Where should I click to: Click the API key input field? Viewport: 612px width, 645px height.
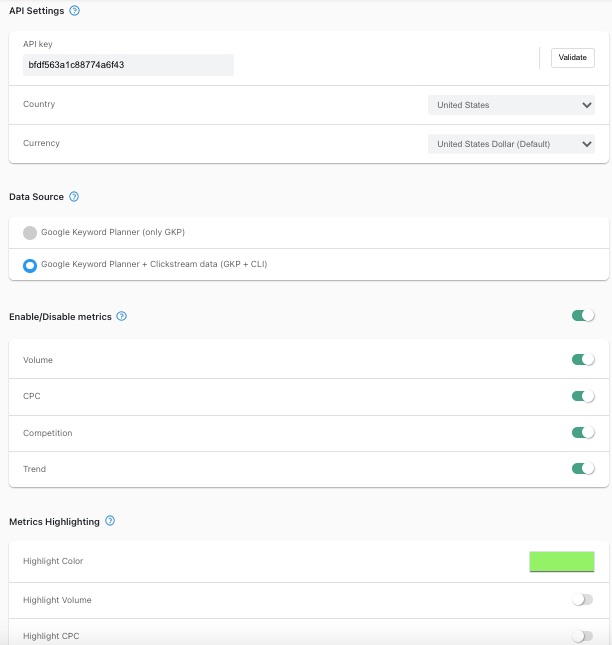128,65
